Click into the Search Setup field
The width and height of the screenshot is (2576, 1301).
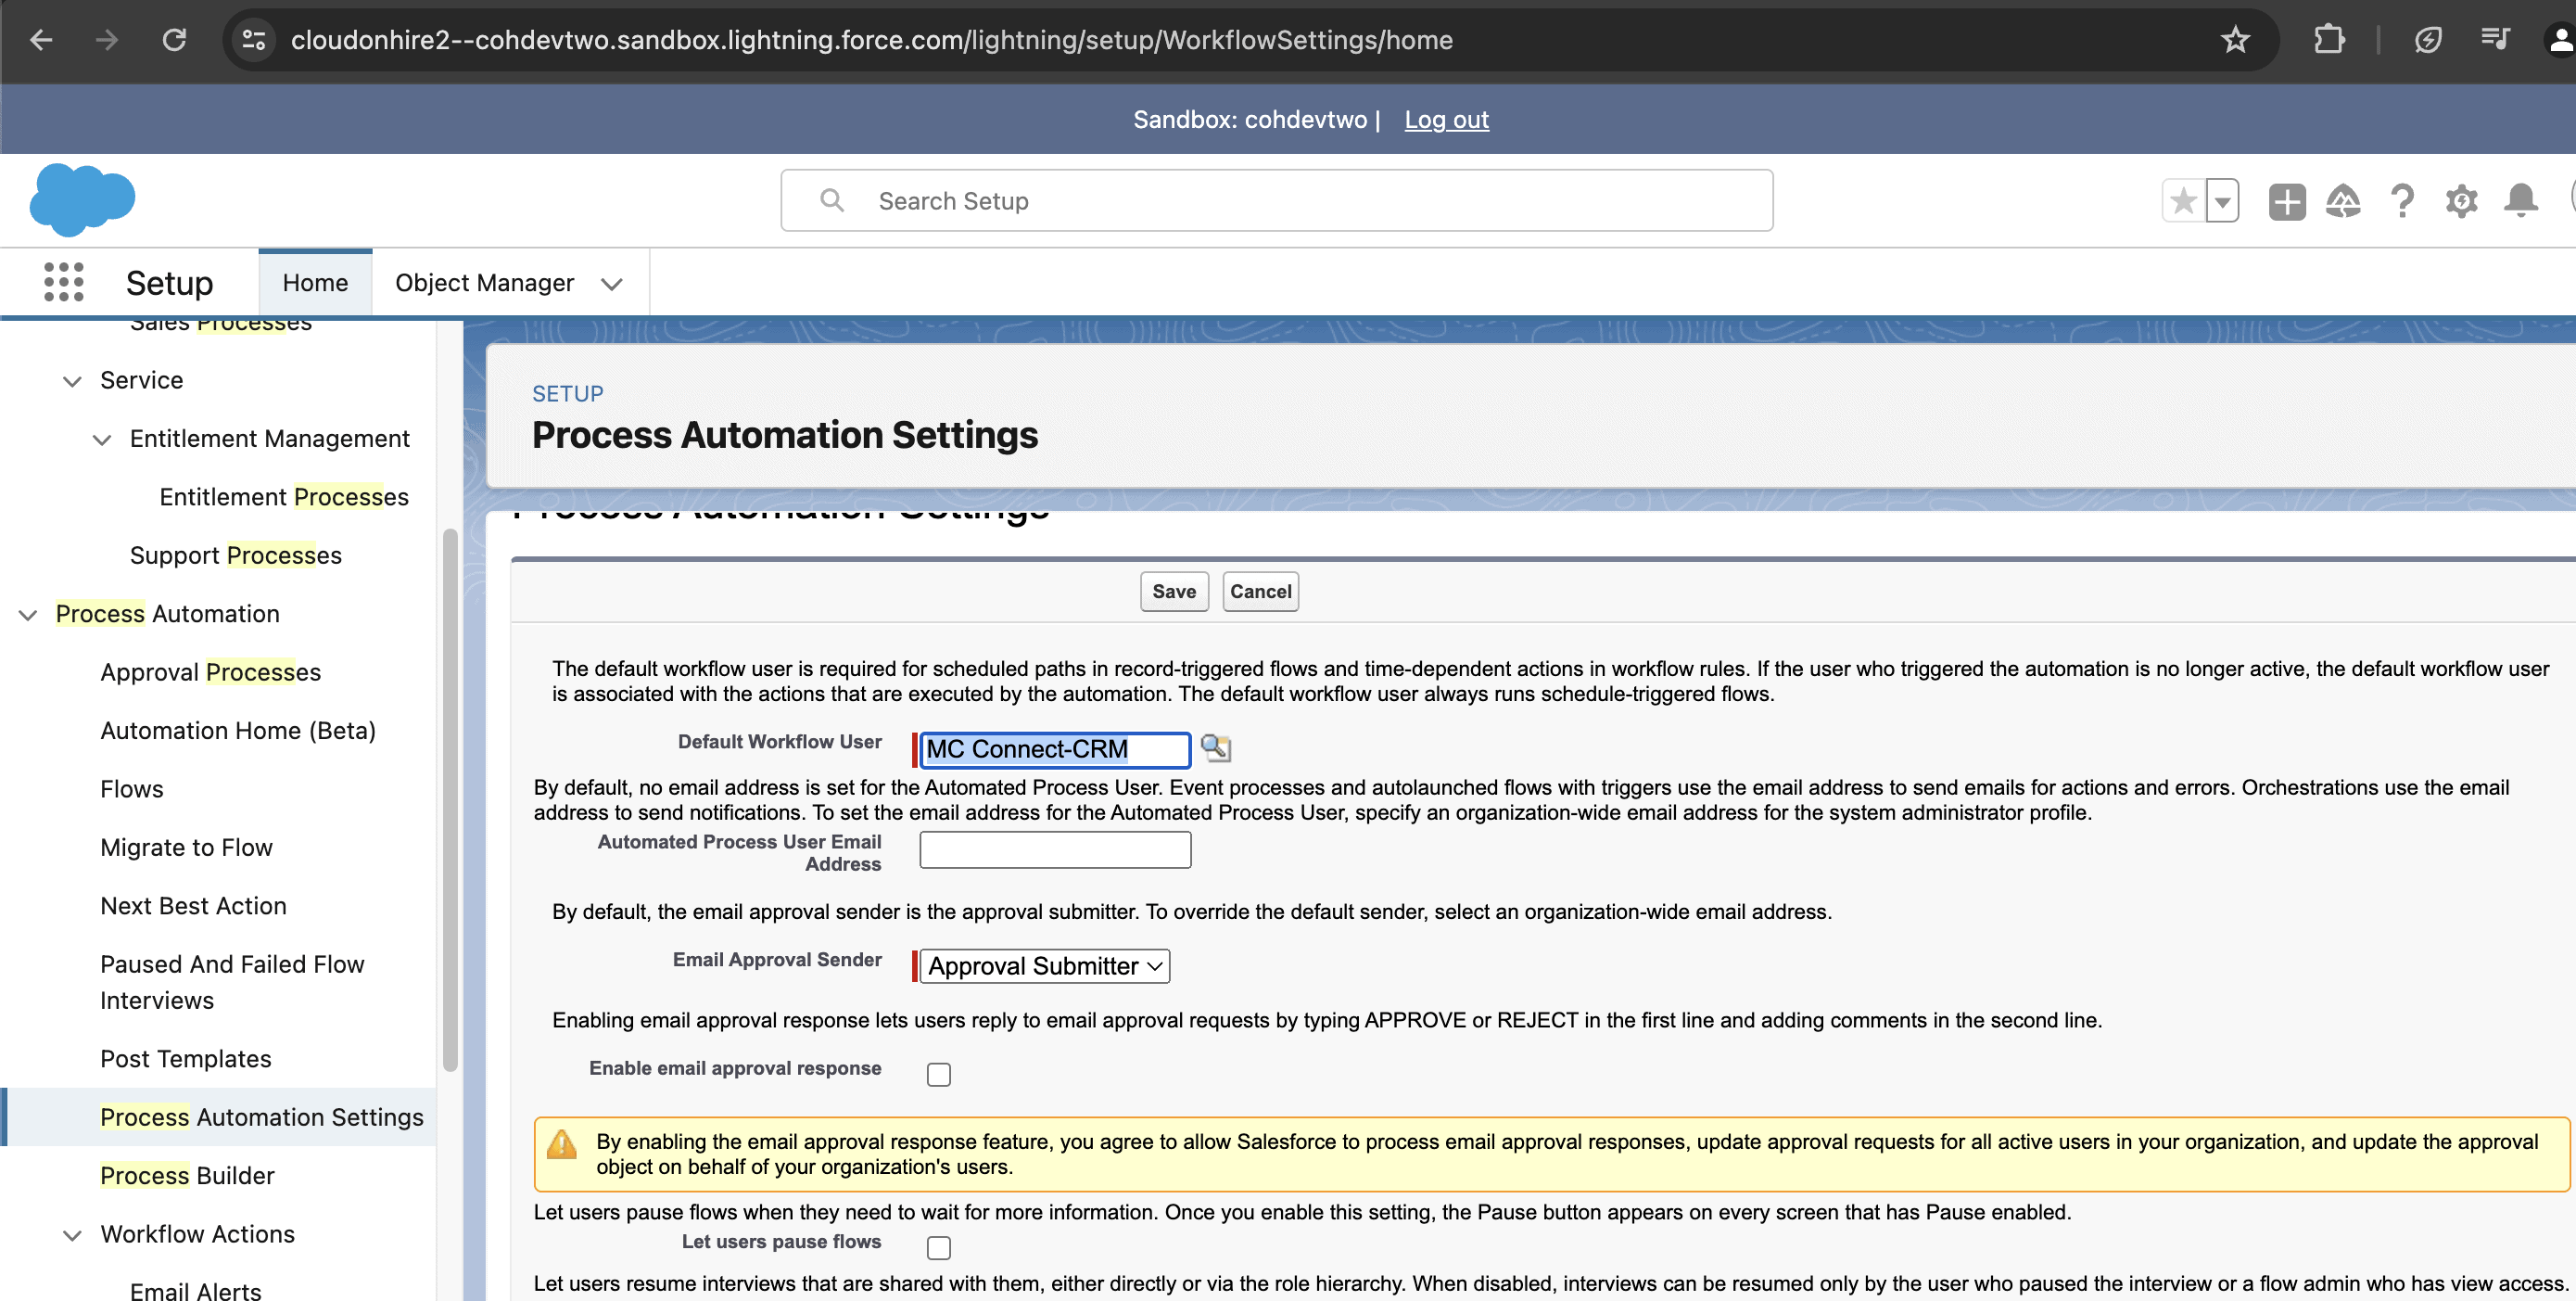point(1276,200)
